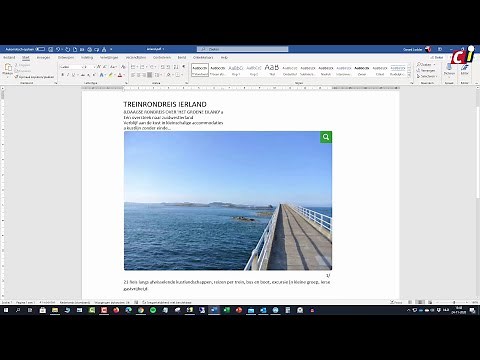480x360 pixels.
Task: Open the Controleren ribbon tab
Action: pyautogui.click(x=162, y=57)
